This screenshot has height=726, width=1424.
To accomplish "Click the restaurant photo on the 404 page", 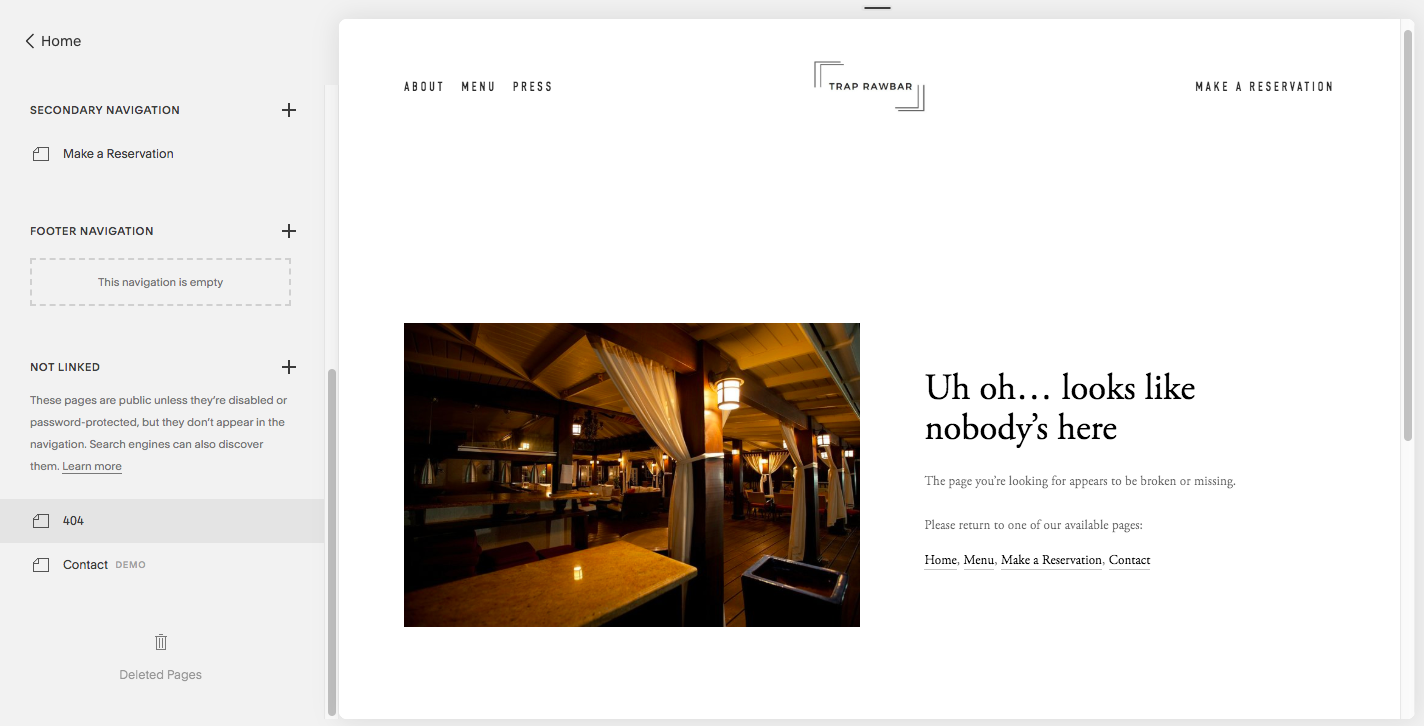I will [x=631, y=475].
